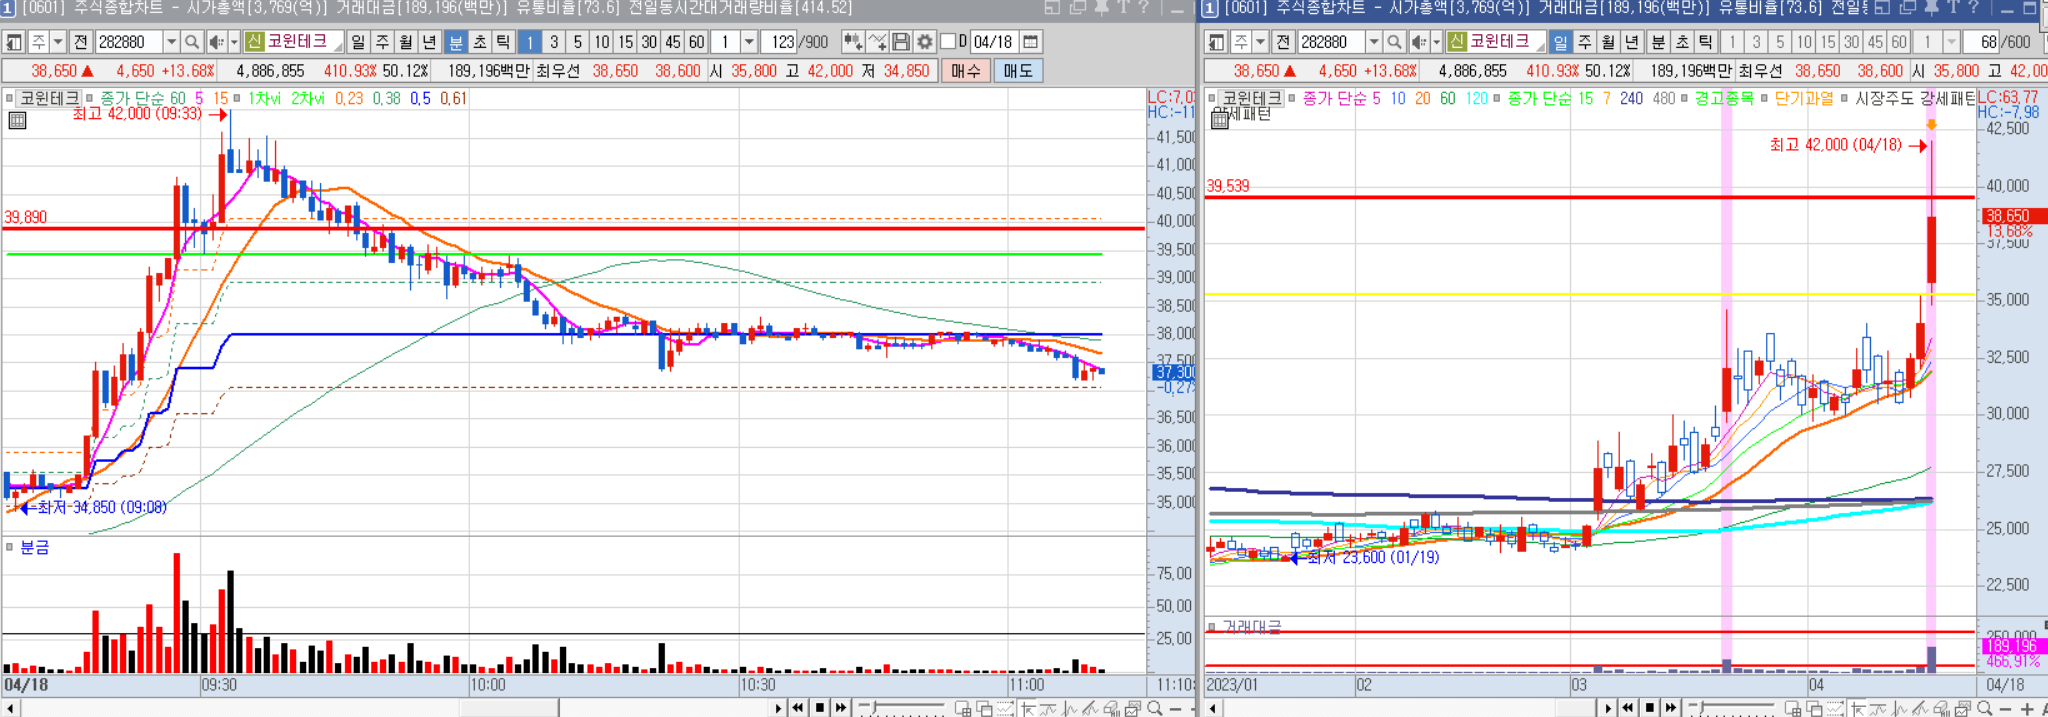
Task: Open the calendar picker next to 04/18
Action: [x=1030, y=42]
